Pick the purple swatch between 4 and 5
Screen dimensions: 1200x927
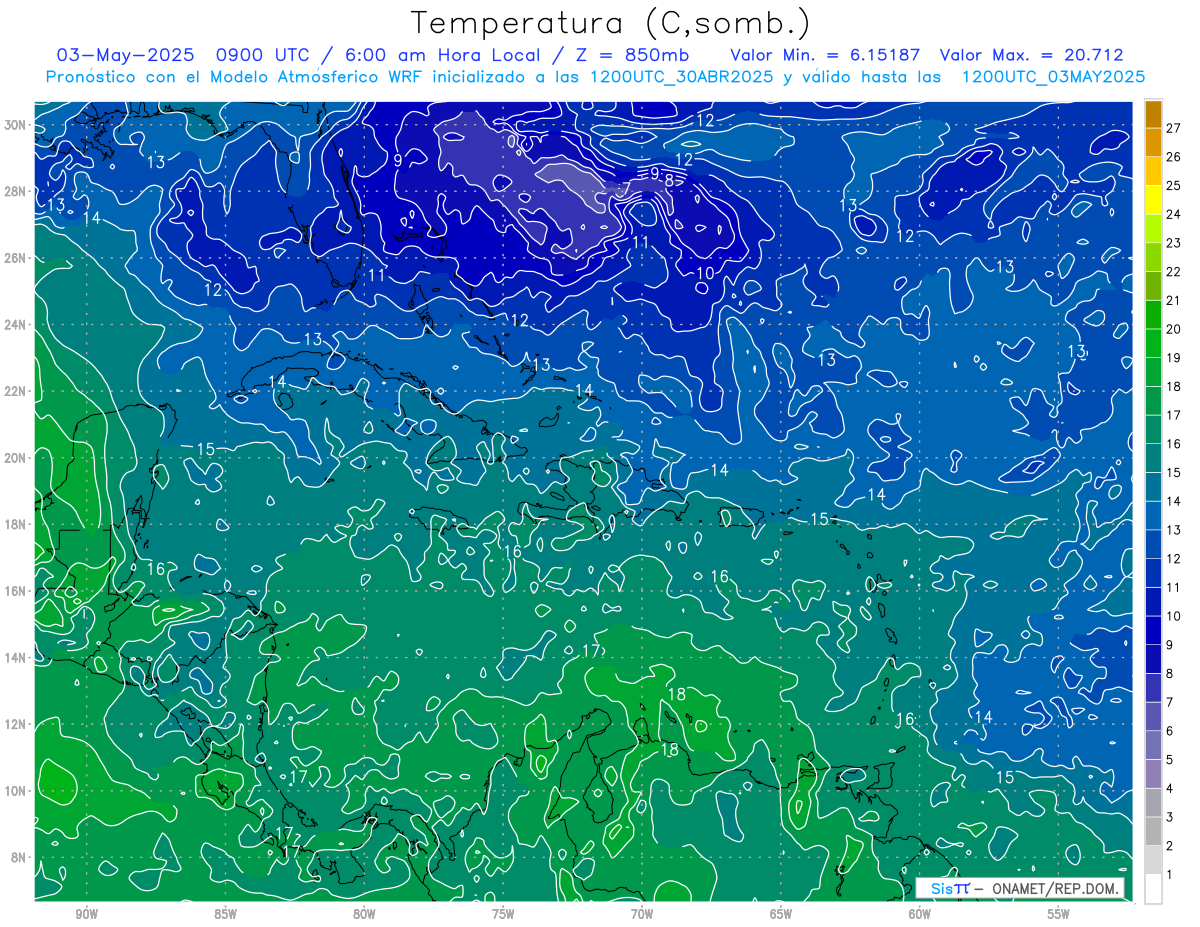(1153, 774)
